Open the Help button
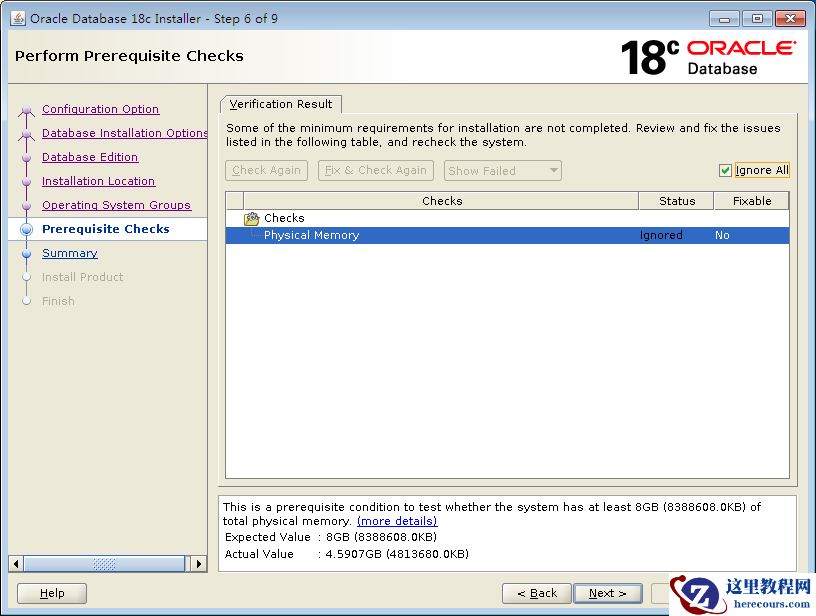Image resolution: width=816 pixels, height=616 pixels. pyautogui.click(x=52, y=593)
